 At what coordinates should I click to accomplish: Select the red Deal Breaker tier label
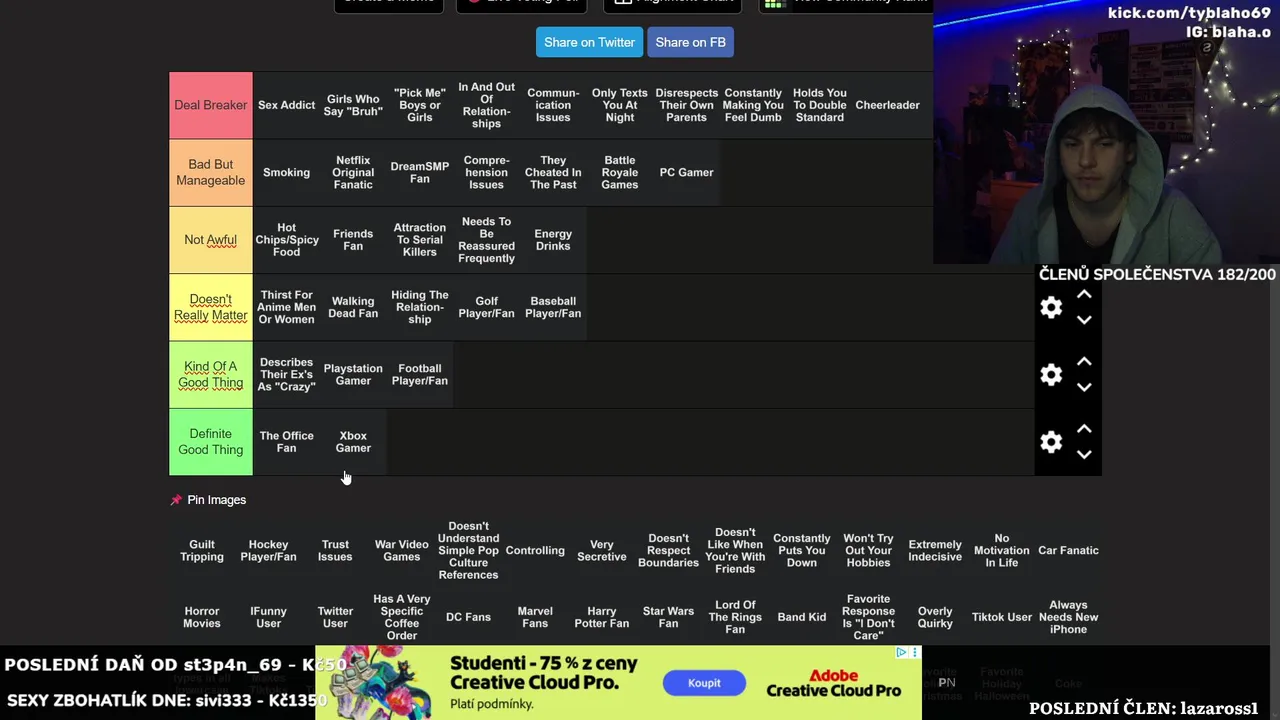tap(210, 105)
